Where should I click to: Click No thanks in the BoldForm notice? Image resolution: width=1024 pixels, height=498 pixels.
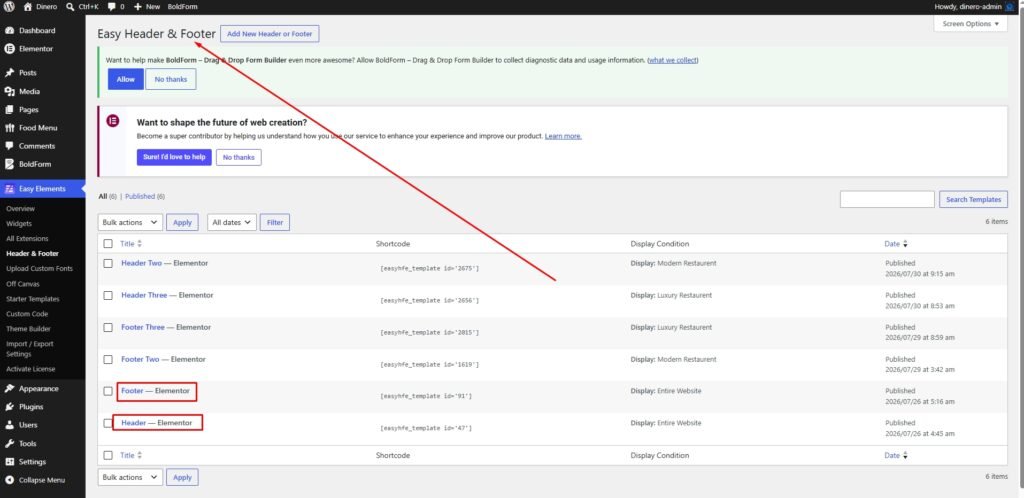click(170, 79)
